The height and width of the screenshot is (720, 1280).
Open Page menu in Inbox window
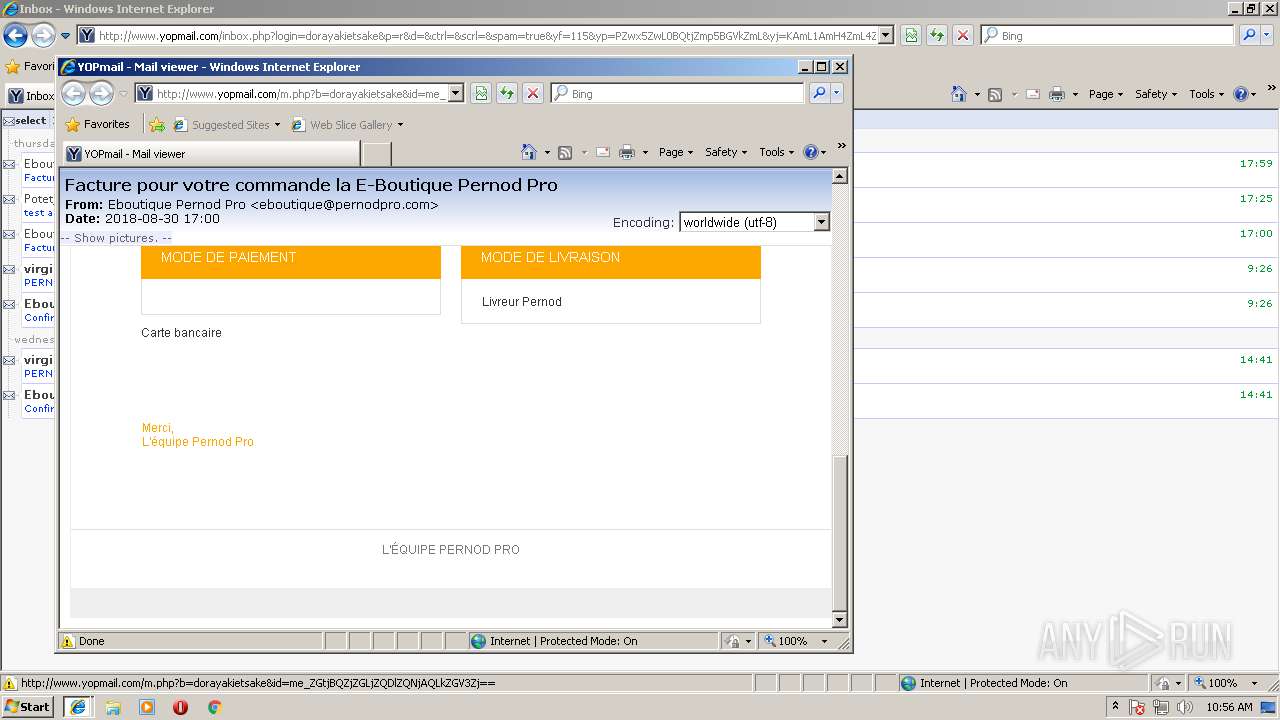1106,94
